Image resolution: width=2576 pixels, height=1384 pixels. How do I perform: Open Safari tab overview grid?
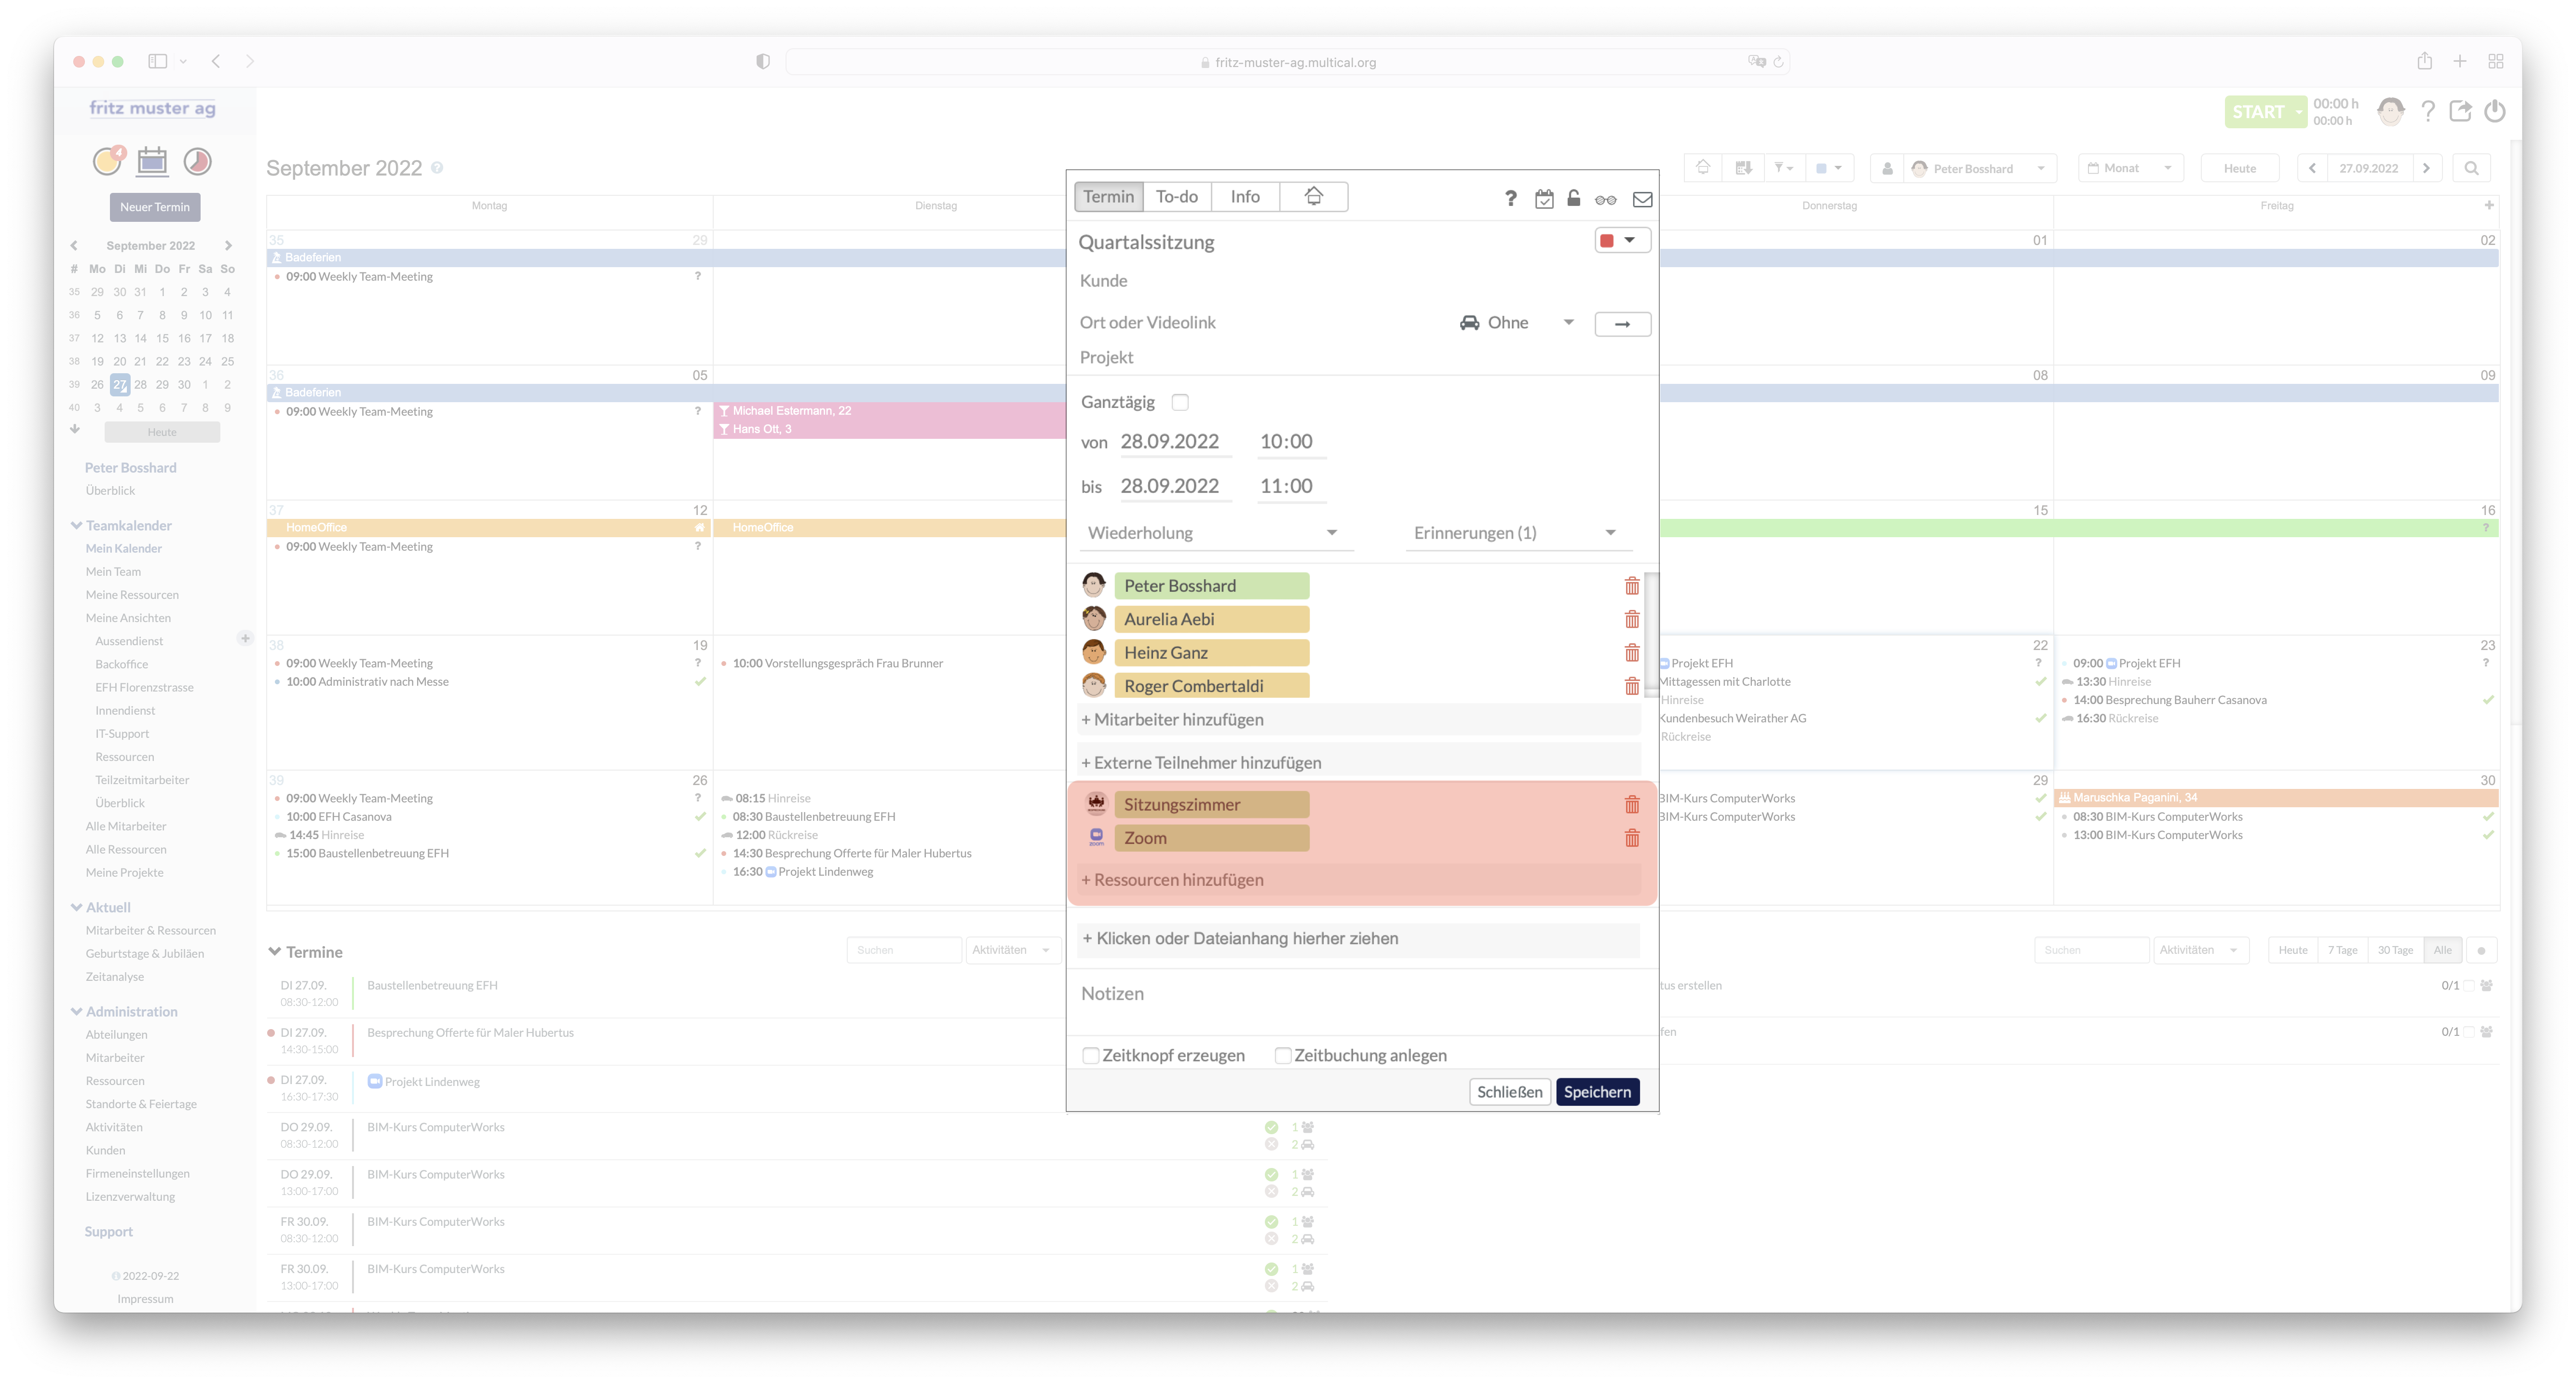(x=2495, y=61)
